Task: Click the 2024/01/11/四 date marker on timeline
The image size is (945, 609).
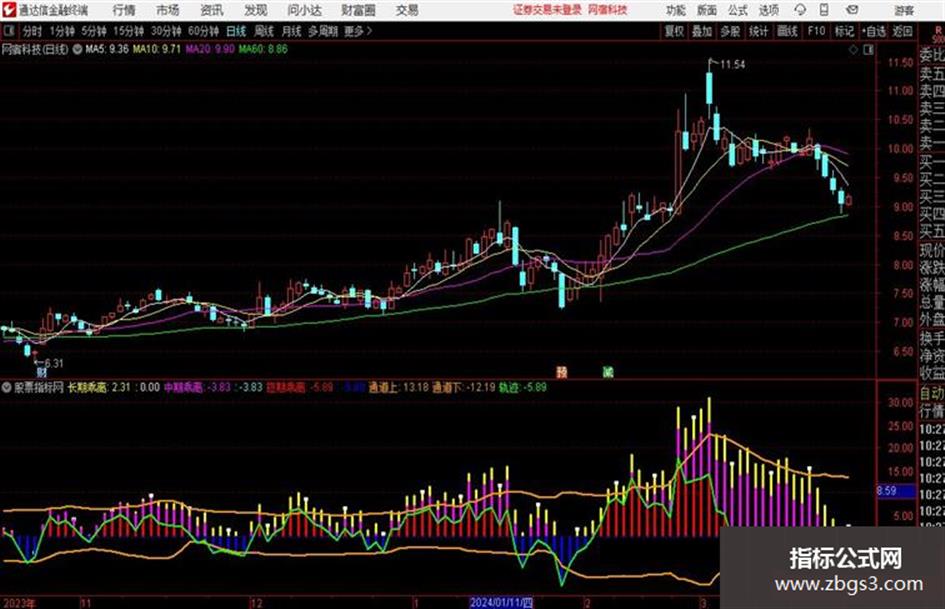Action: click(501, 602)
